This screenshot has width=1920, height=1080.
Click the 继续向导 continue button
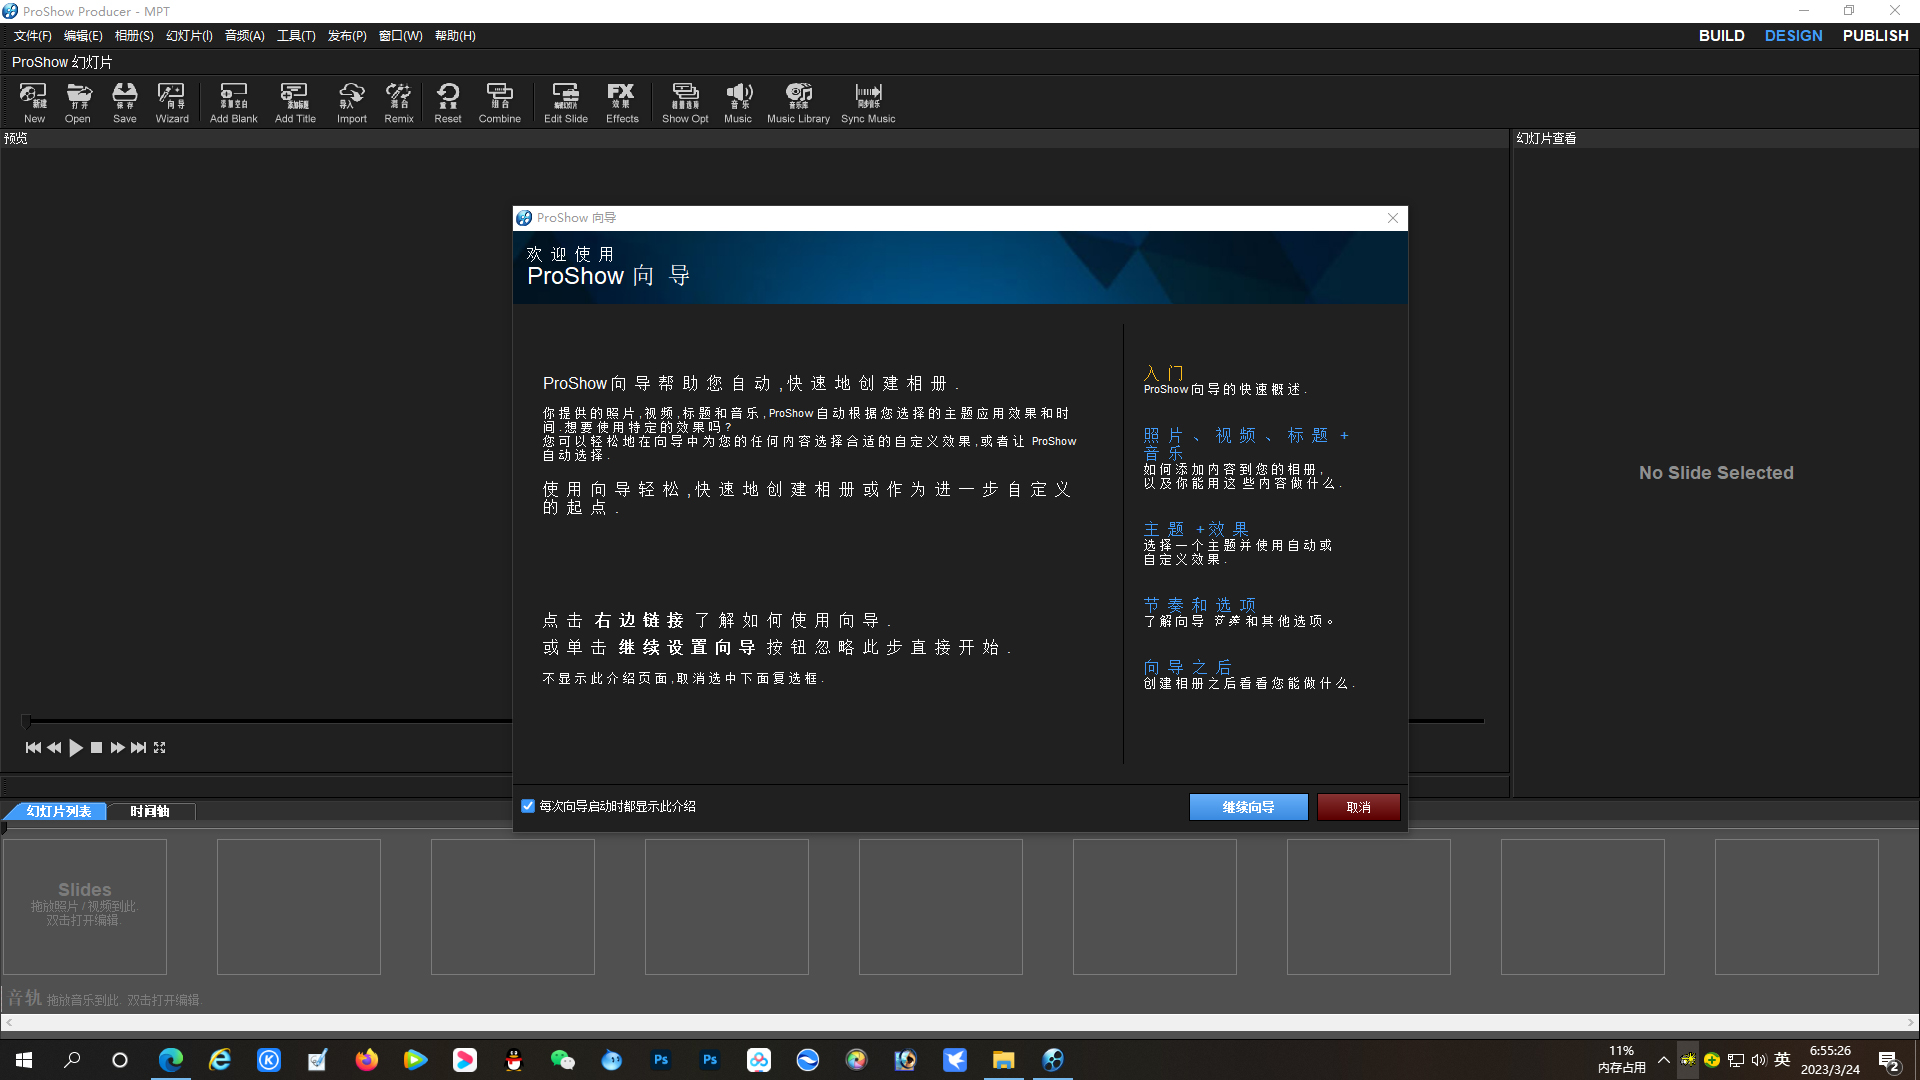coord(1248,807)
